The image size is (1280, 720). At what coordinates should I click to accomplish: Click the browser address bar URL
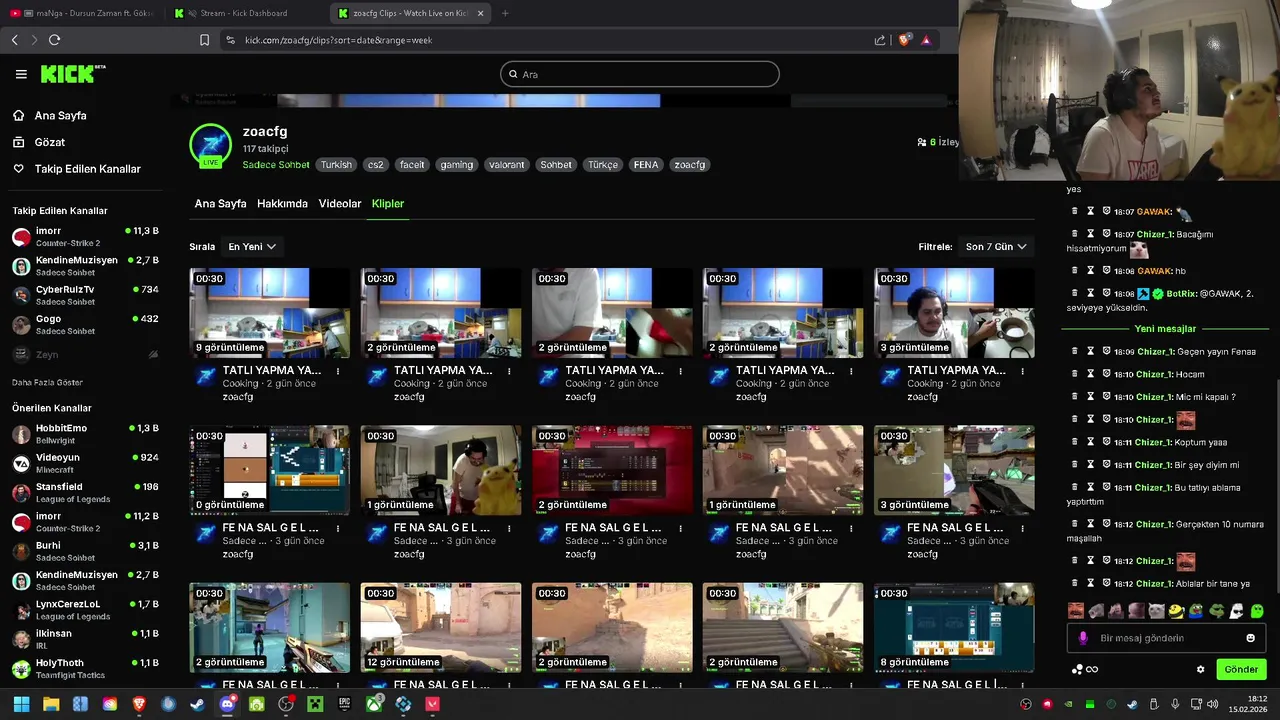tap(339, 40)
